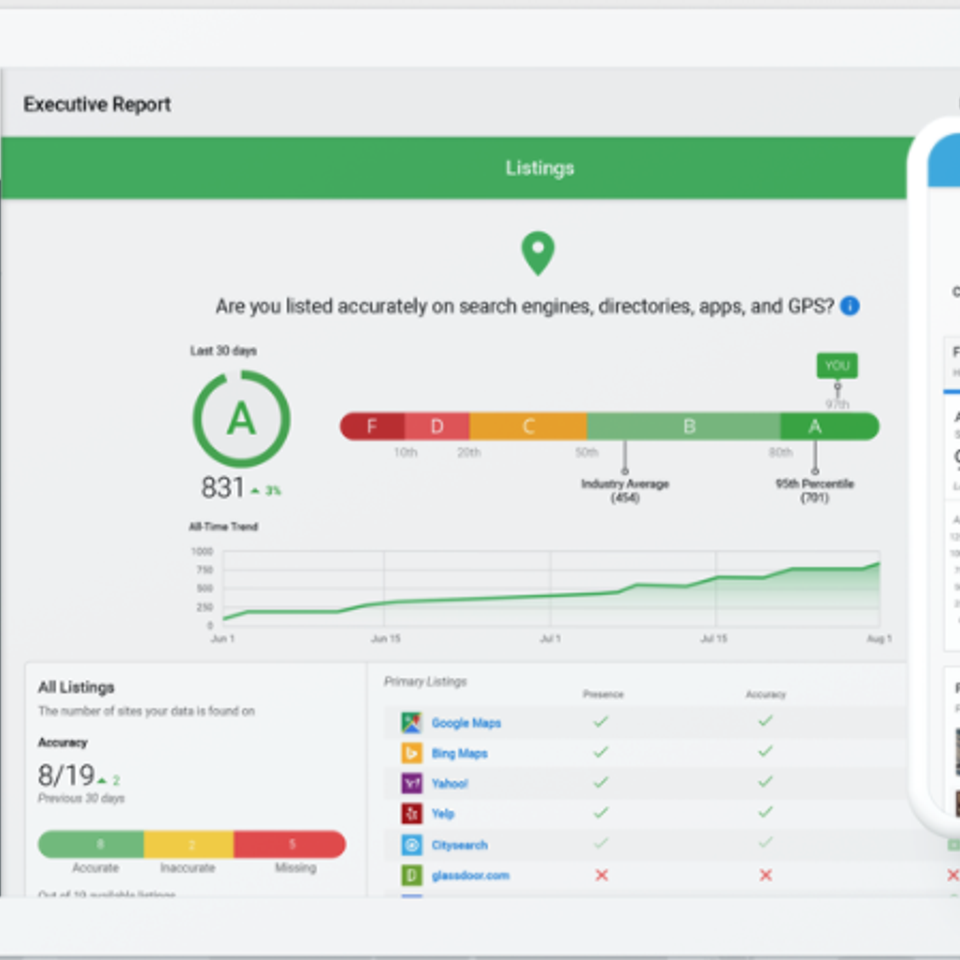Viewport: 960px width, 960px height.
Task: Click the Executive Report title
Action: click(x=97, y=105)
